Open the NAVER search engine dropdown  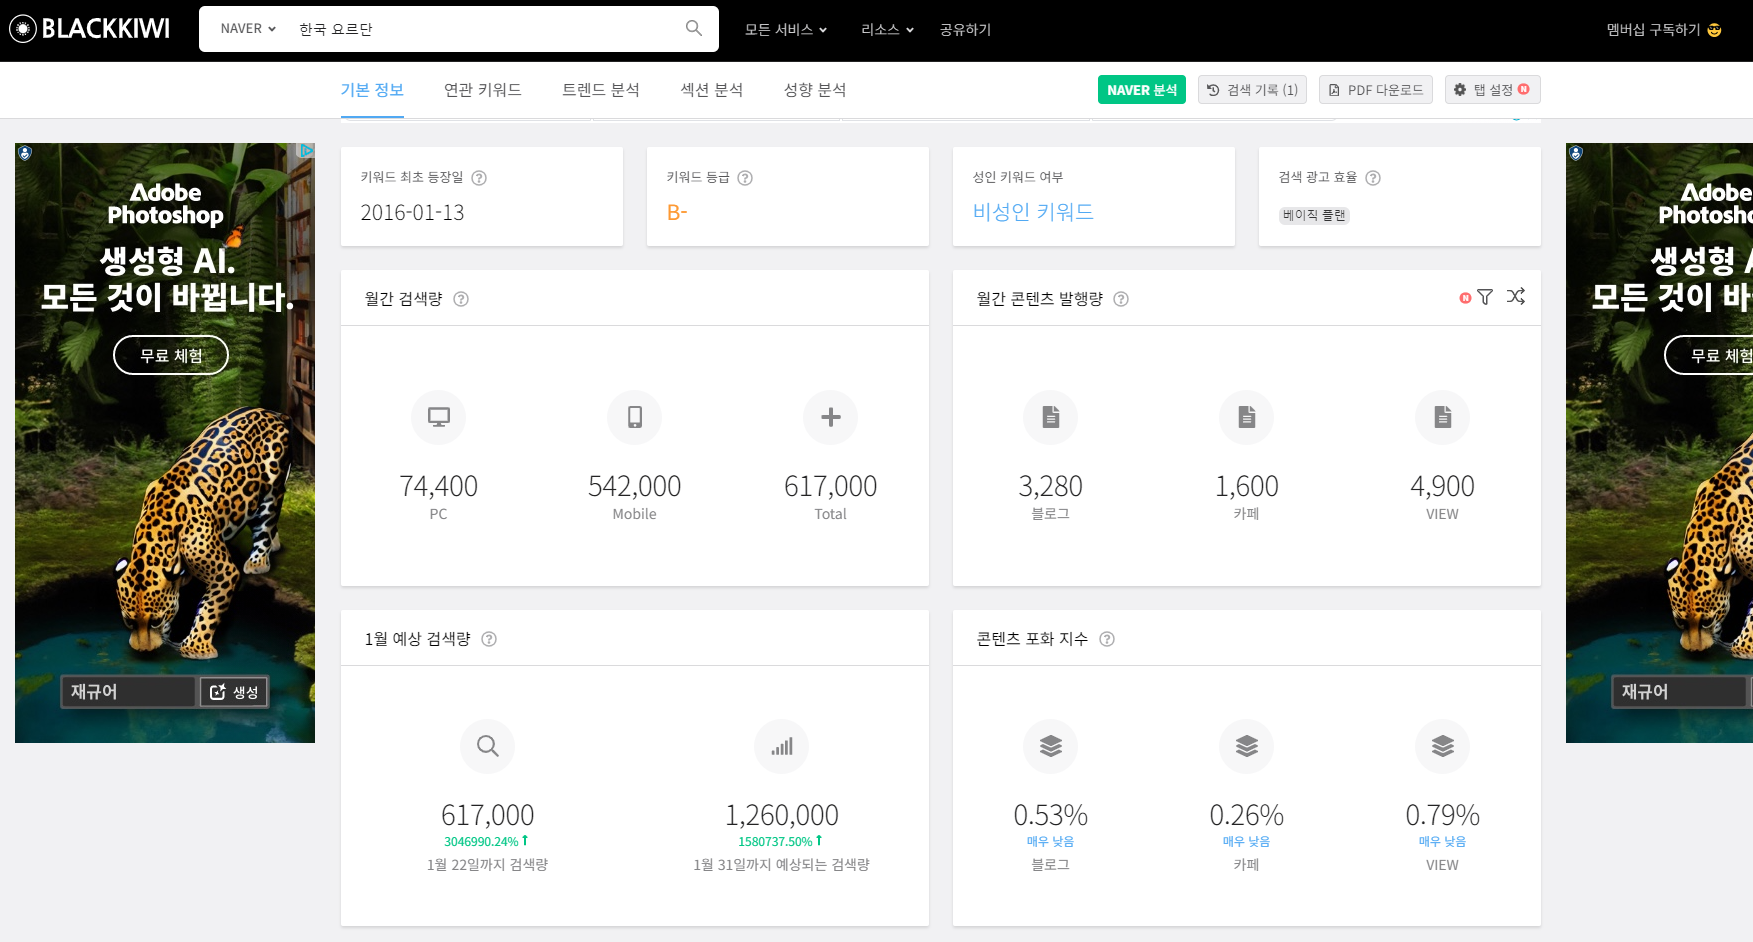[x=248, y=29]
